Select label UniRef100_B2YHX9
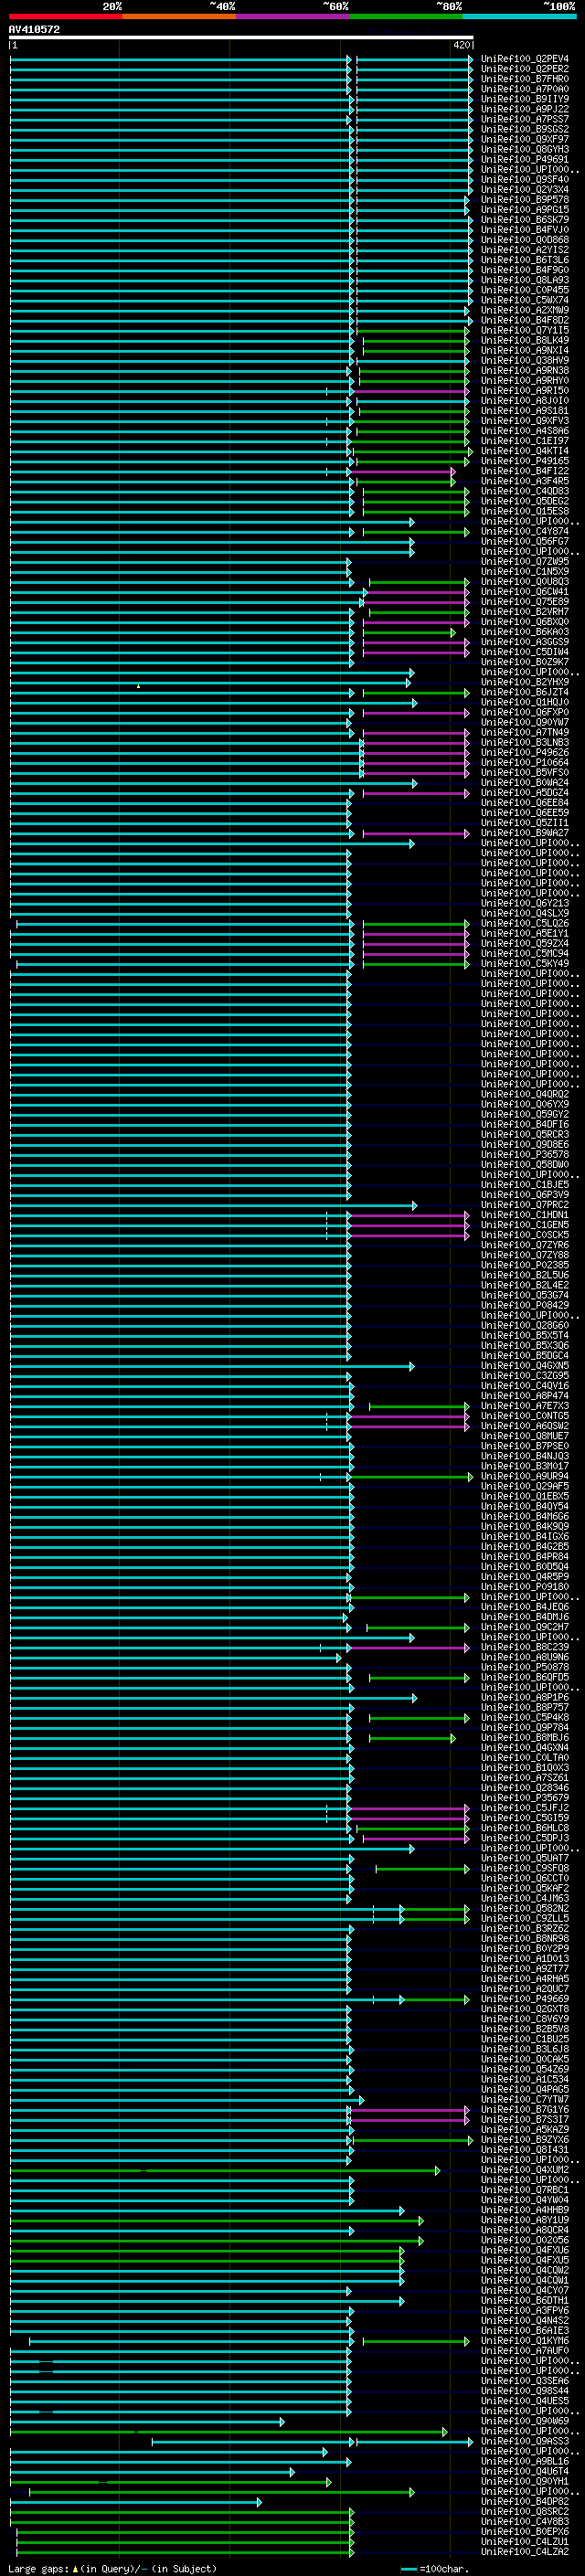Image resolution: width=585 pixels, height=2576 pixels. coord(525,682)
